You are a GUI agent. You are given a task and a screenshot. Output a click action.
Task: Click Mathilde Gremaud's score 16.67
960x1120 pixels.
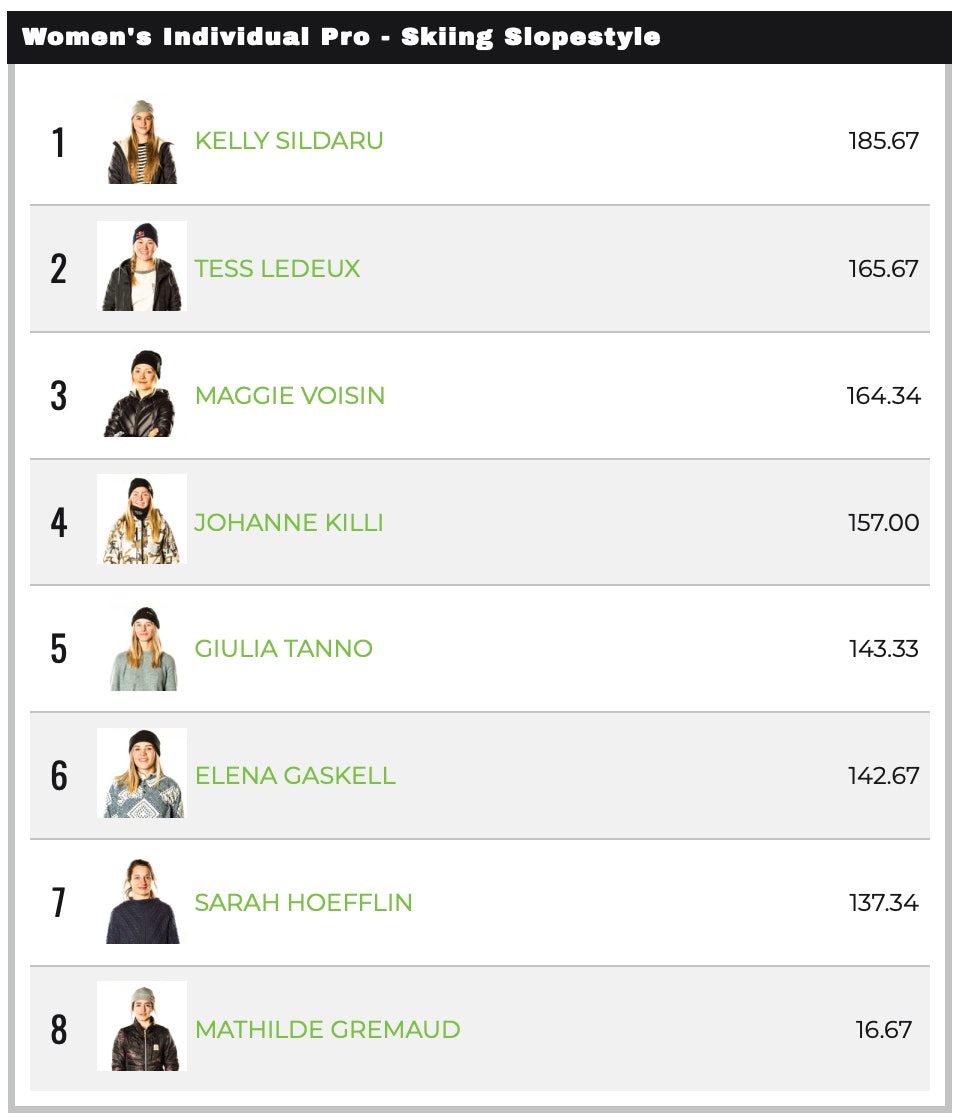click(883, 1030)
